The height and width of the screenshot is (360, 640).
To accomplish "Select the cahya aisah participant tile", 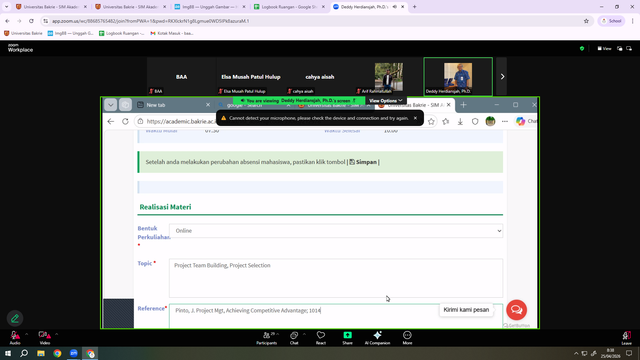I will (x=320, y=77).
